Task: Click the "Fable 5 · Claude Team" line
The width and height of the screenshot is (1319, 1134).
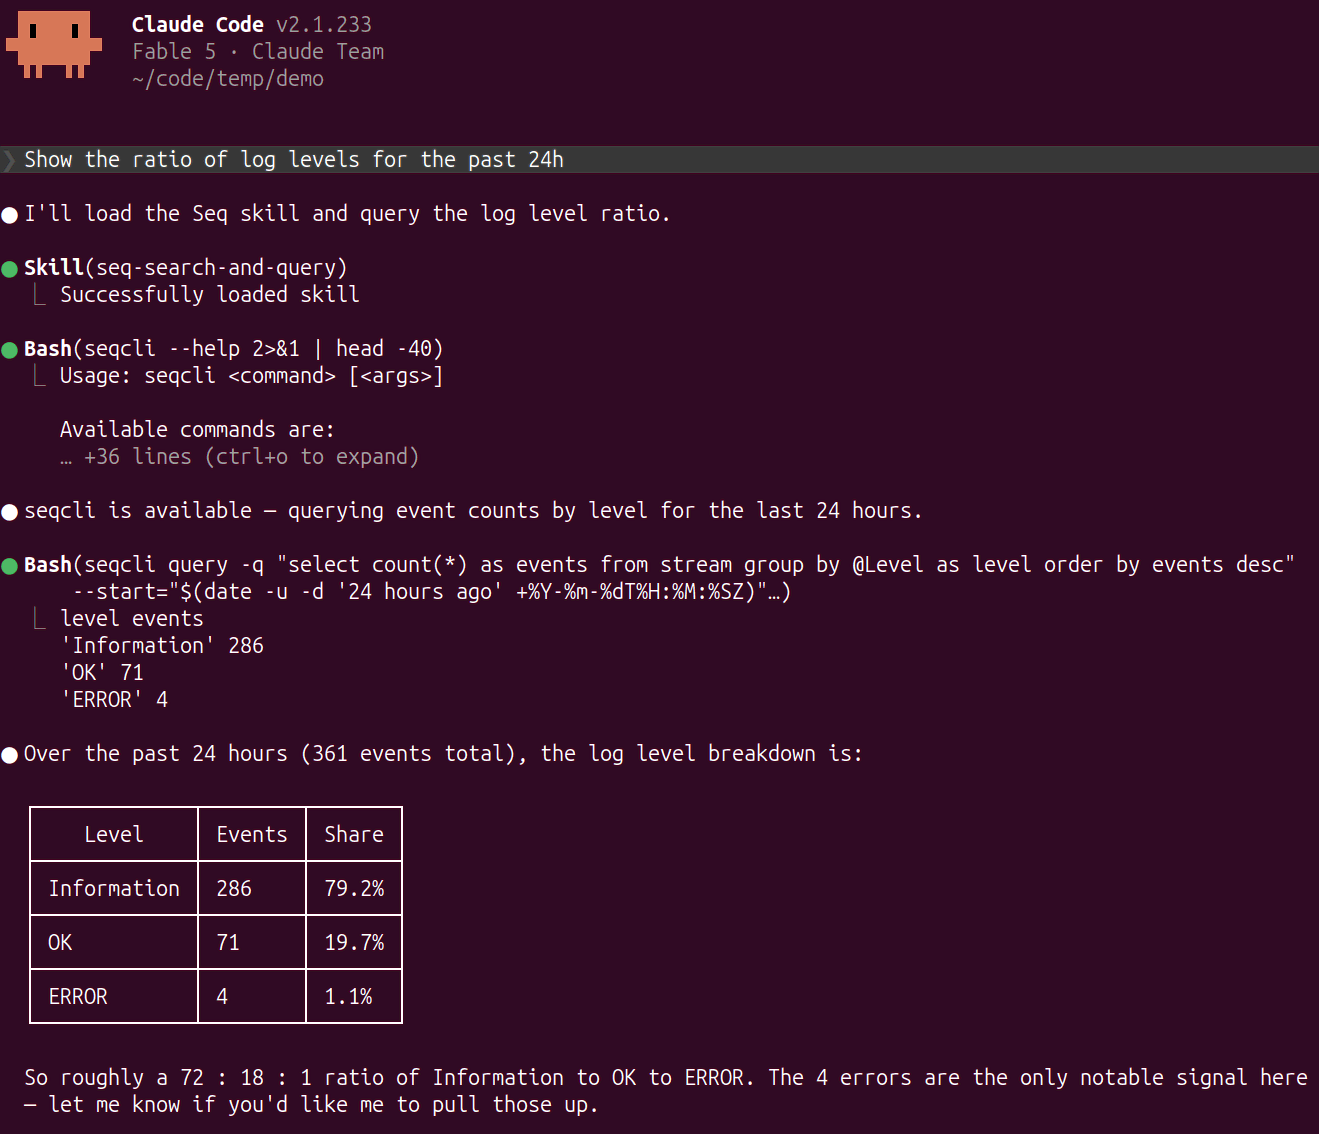Action: 258,51
